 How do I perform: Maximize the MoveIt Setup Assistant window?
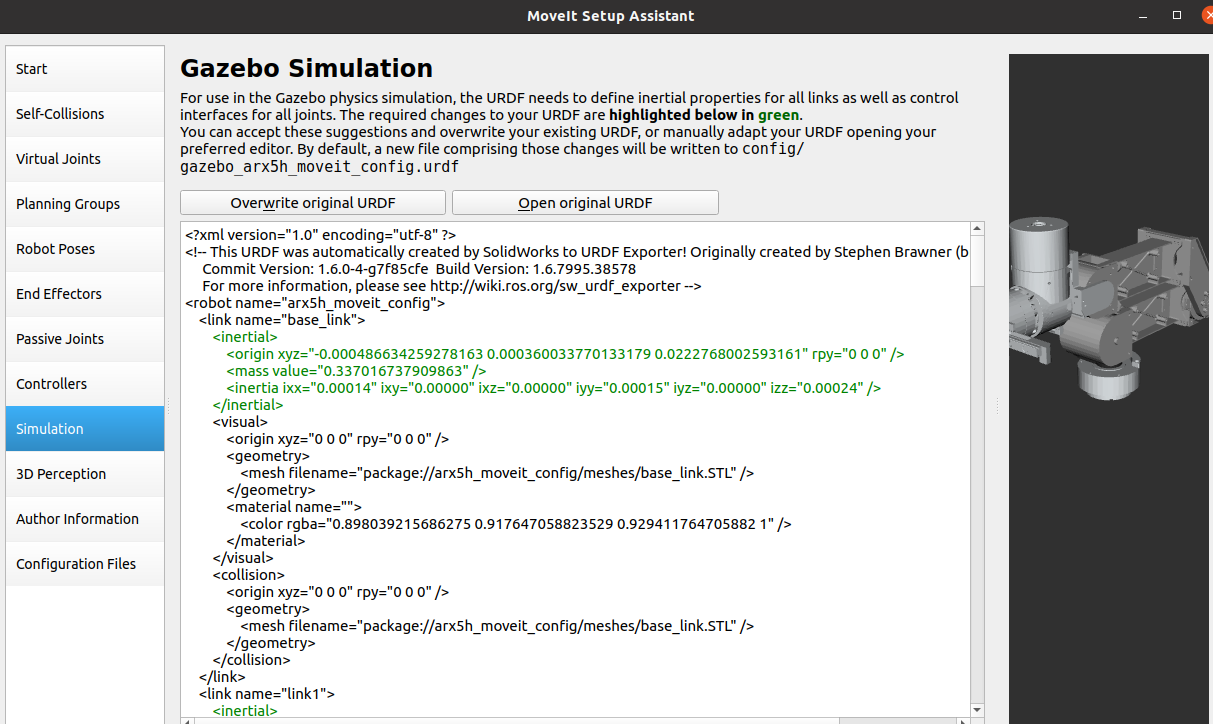click(x=1177, y=15)
